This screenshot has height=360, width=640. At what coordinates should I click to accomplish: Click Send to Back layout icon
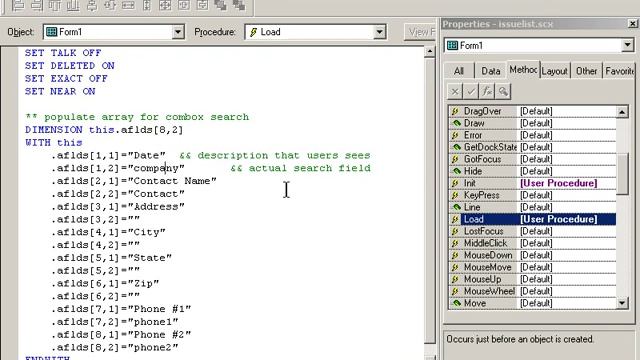239,5
